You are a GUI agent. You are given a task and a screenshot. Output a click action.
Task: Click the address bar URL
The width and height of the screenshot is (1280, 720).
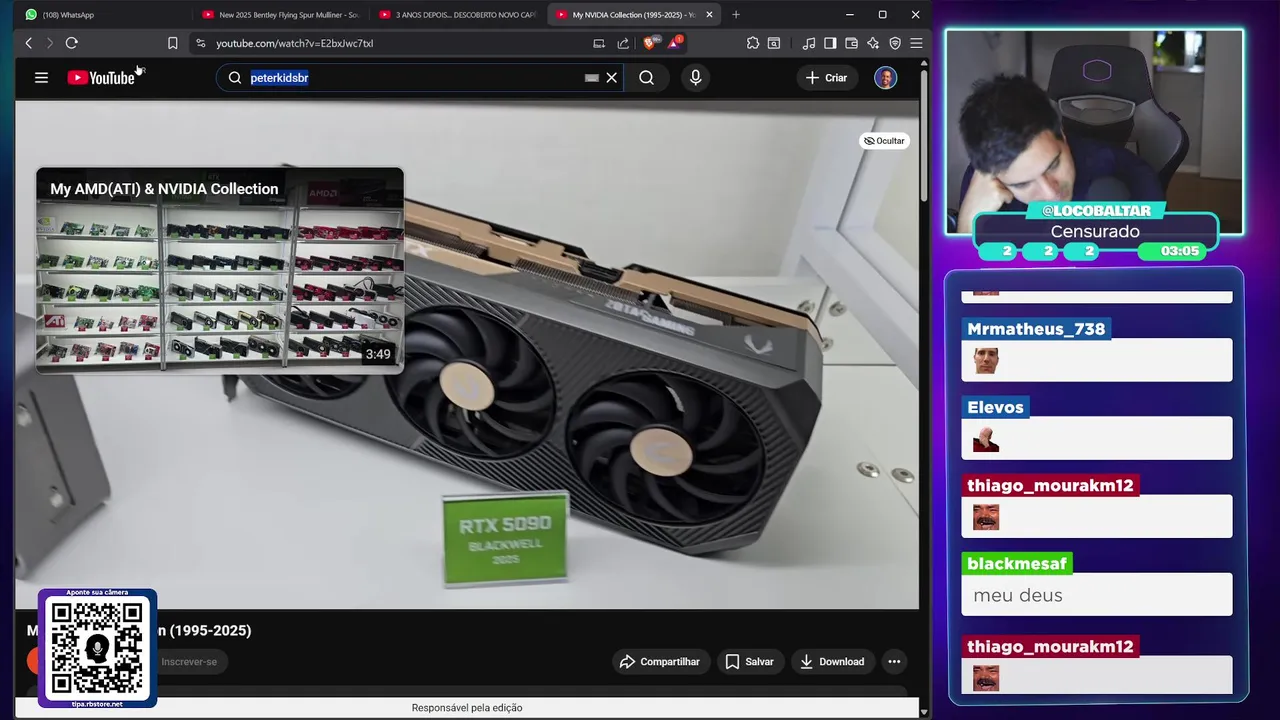[x=294, y=43]
